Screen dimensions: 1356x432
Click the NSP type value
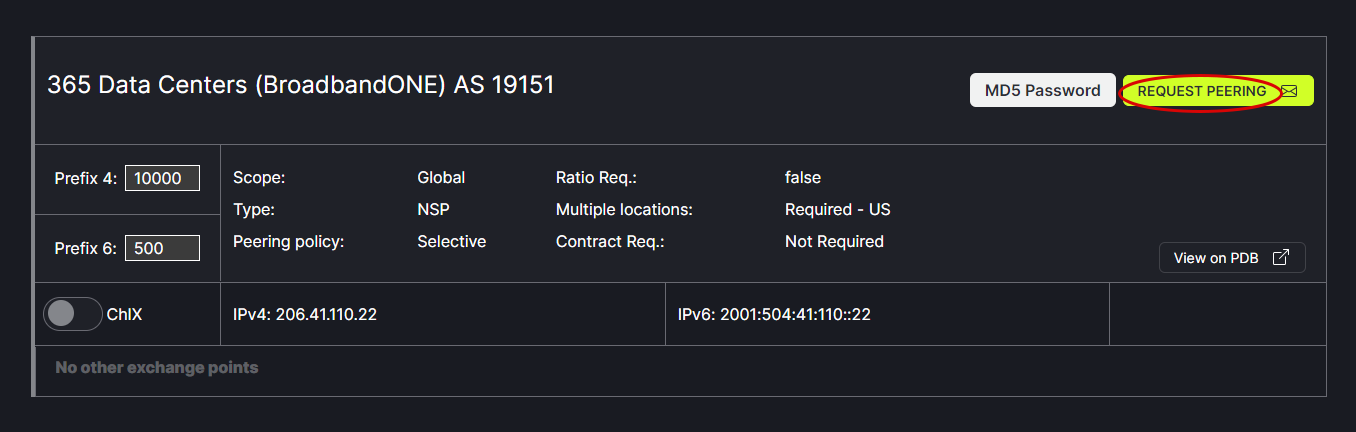[433, 209]
